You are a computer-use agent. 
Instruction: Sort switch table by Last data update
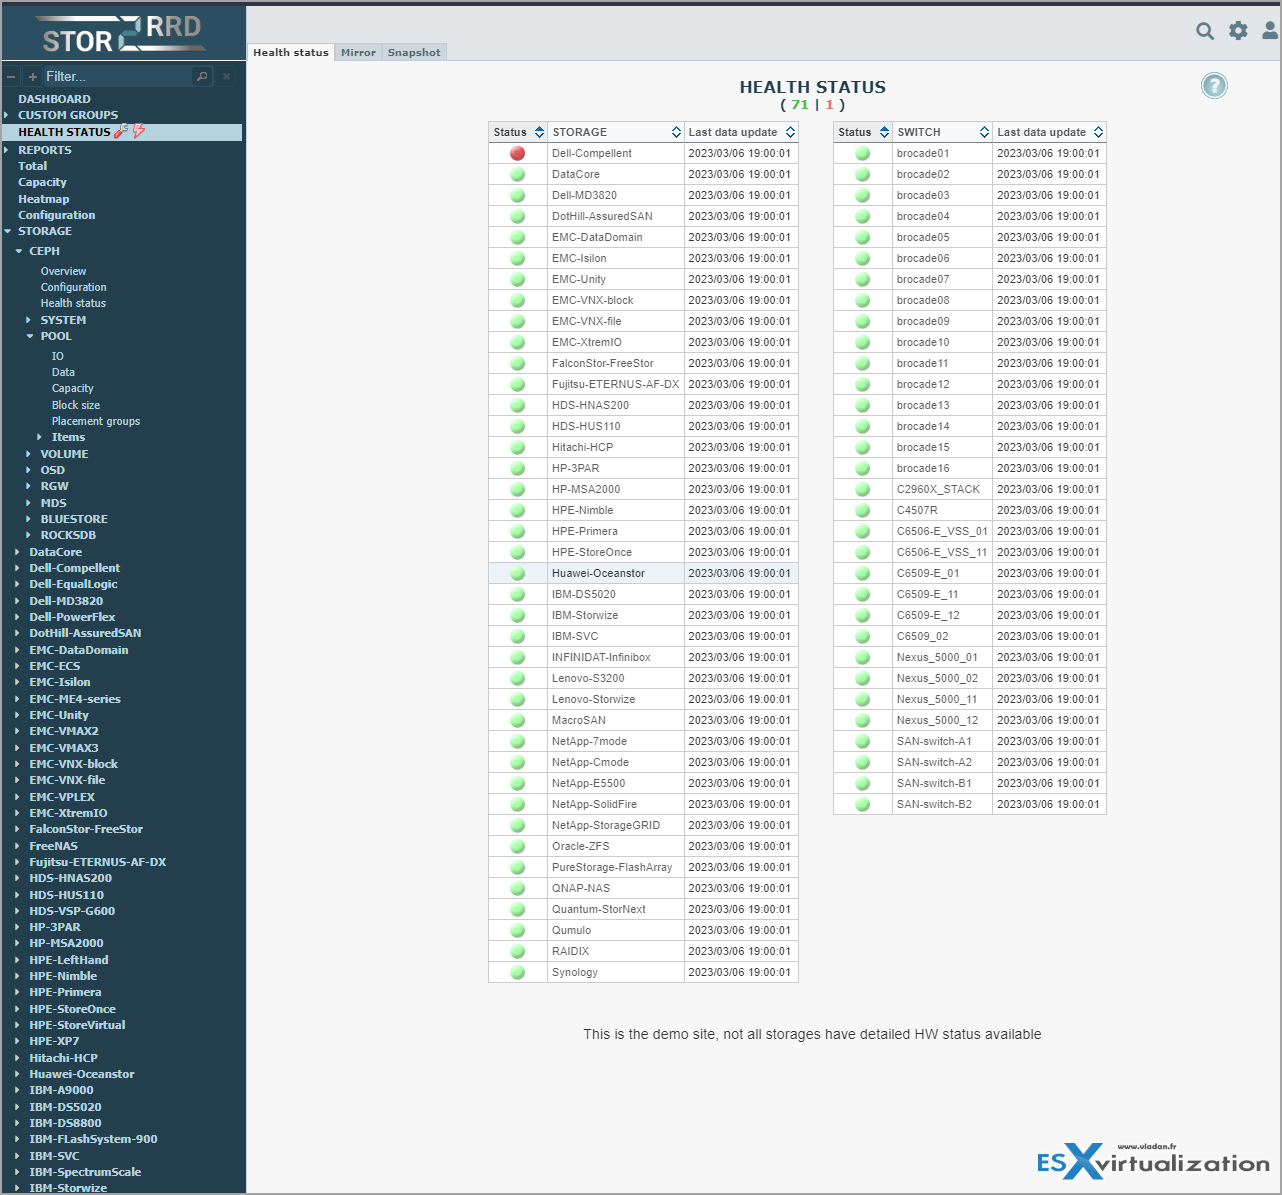click(x=1049, y=132)
